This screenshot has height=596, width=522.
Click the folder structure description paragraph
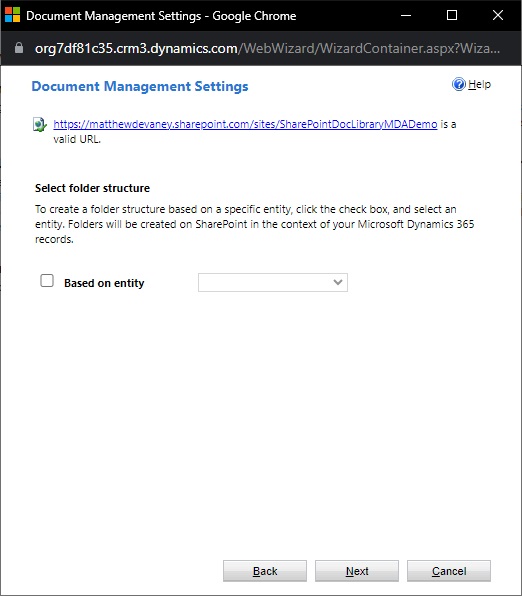tap(255, 224)
